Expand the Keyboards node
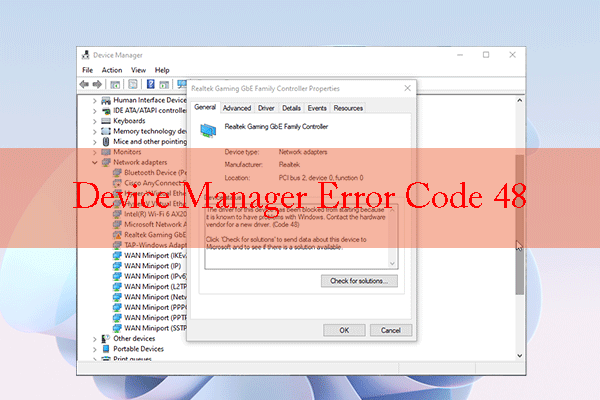 pyautogui.click(x=95, y=121)
